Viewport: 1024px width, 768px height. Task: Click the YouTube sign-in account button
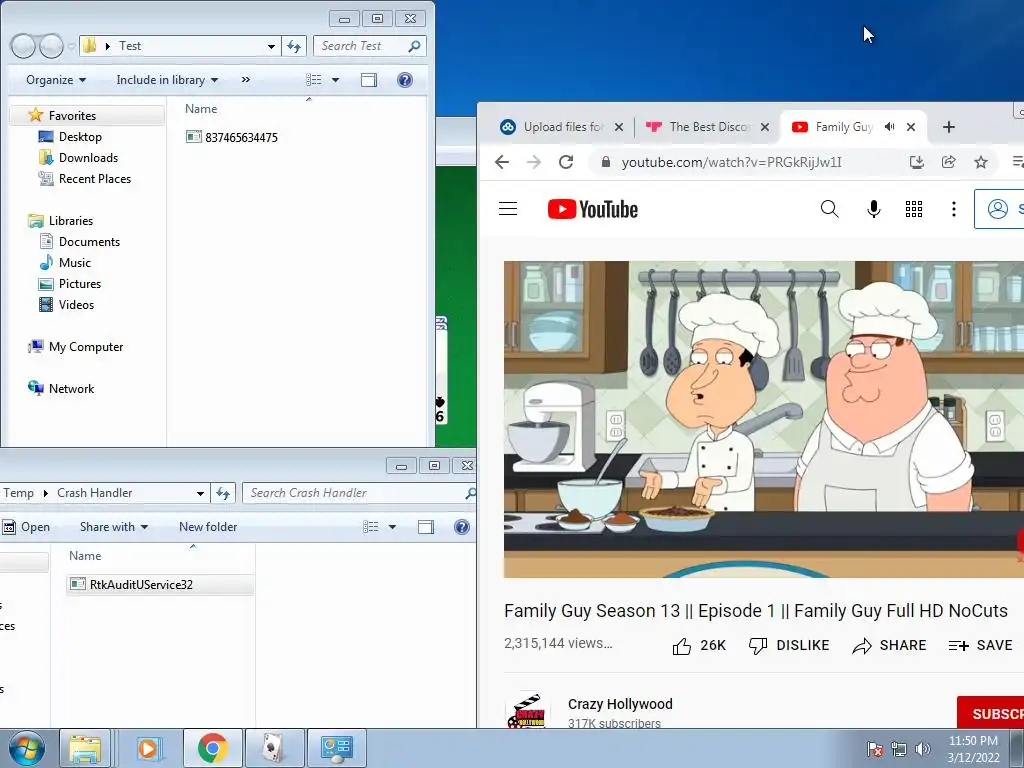999,209
